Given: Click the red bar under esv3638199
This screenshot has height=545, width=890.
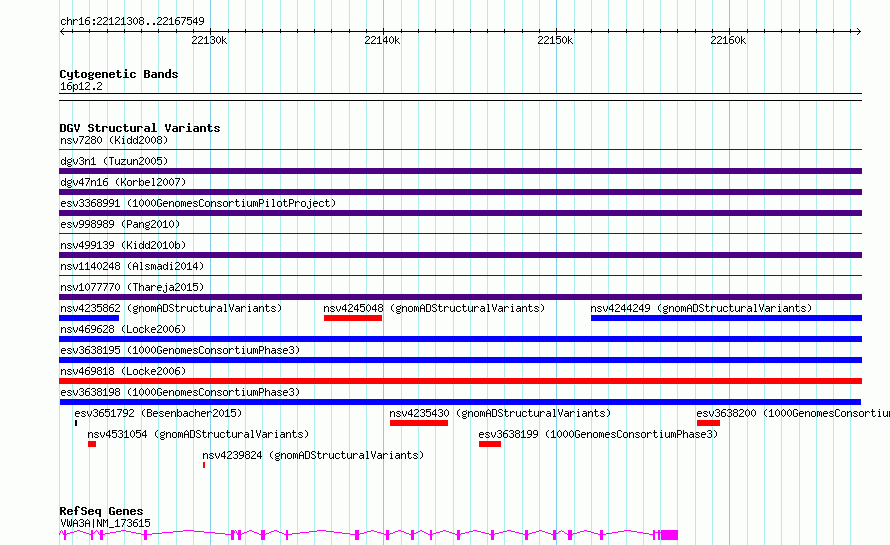Looking at the screenshot, I should click(490, 444).
